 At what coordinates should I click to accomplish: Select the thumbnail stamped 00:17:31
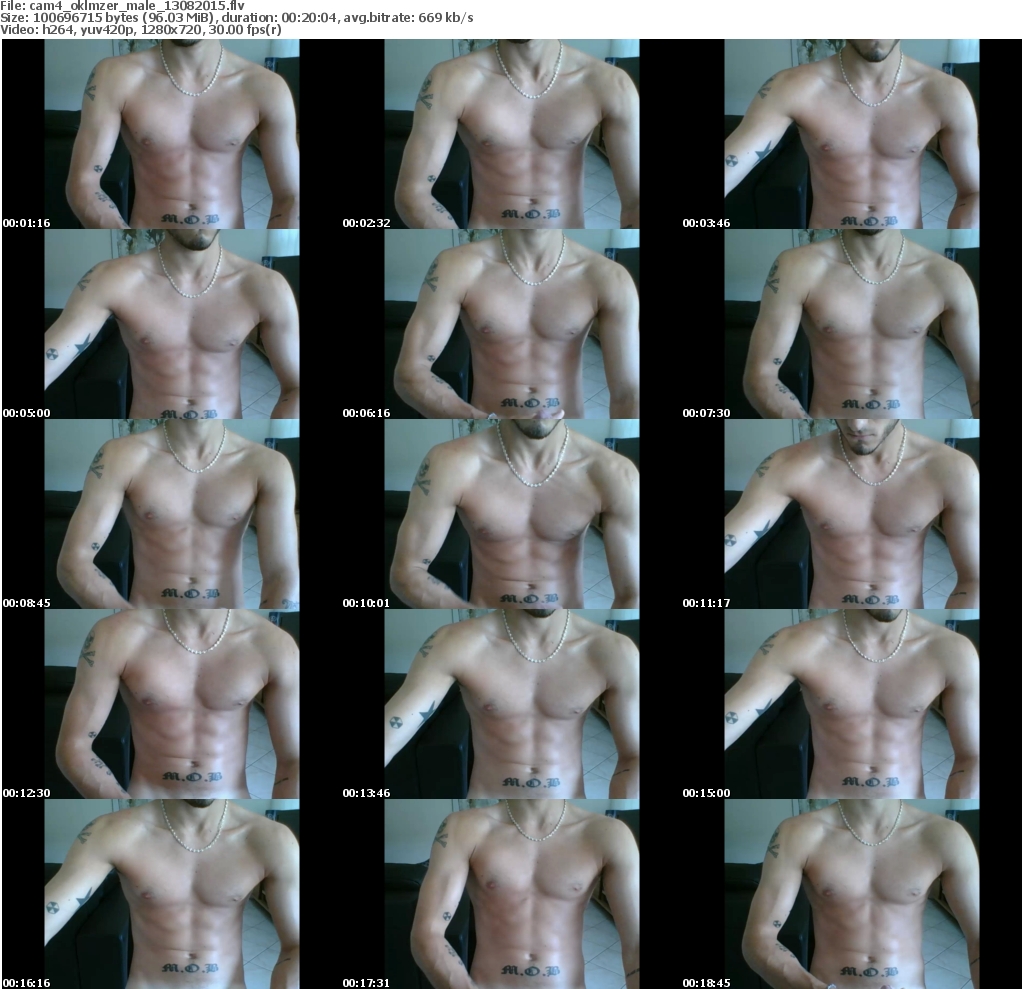tap(512, 894)
